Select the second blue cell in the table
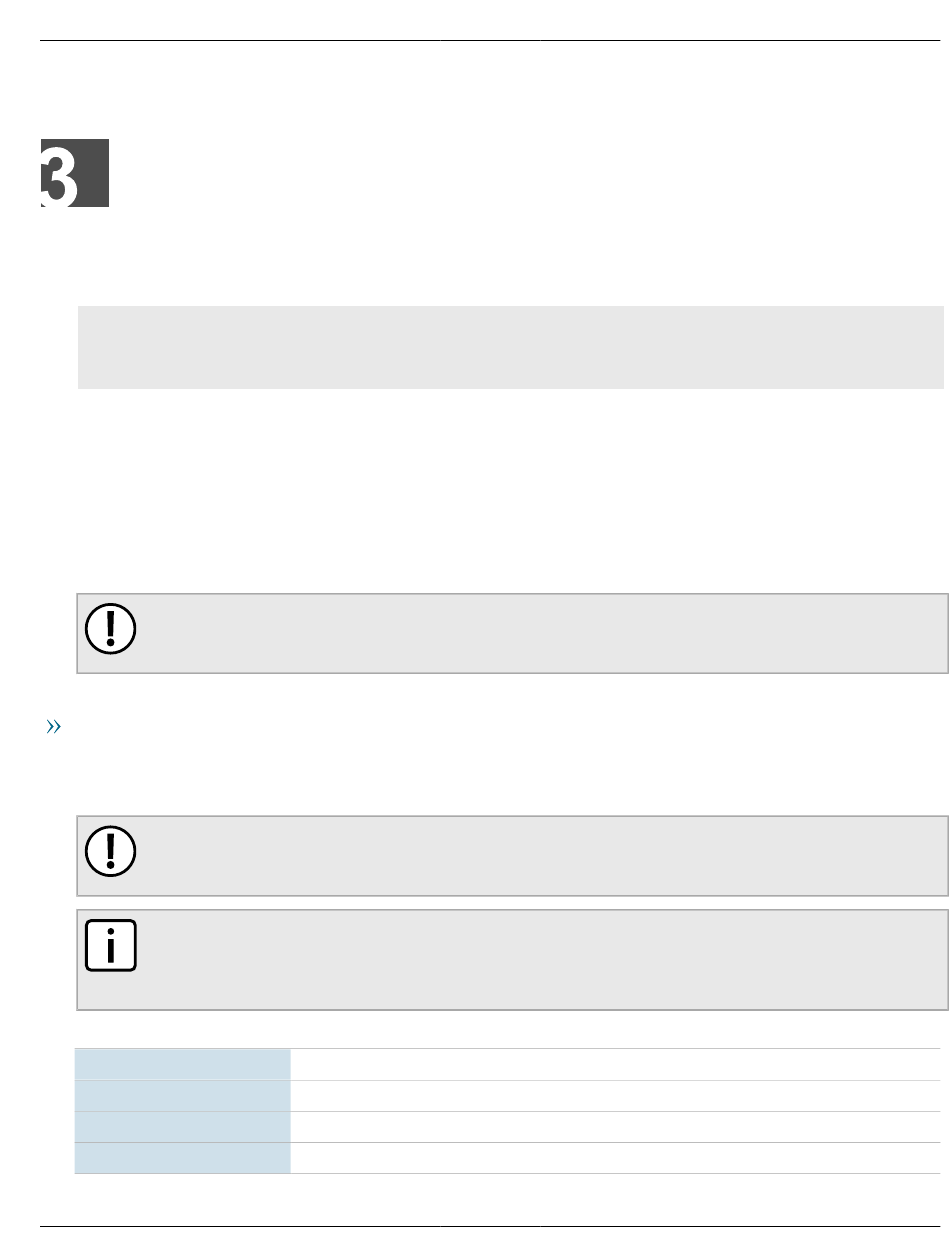This screenshot has height=1260, width=950. click(183, 1095)
